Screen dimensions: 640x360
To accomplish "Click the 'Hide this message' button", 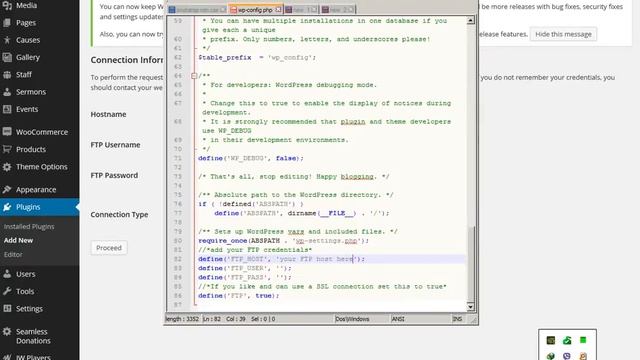I will (x=563, y=34).
